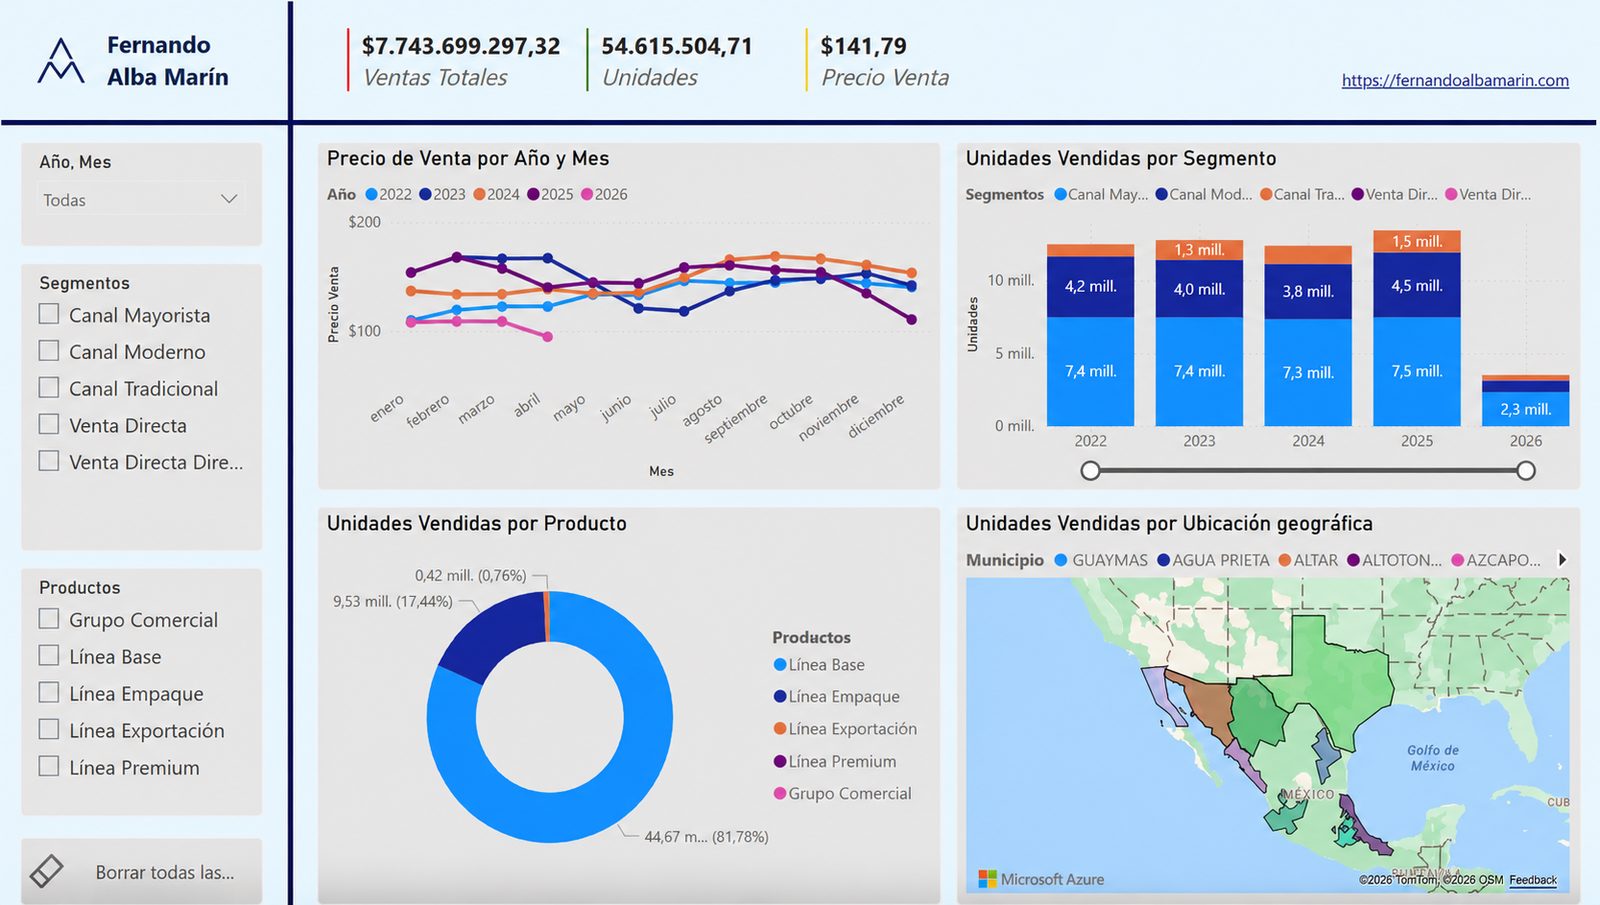Enable the Línea Empaque product filter

coord(49,692)
